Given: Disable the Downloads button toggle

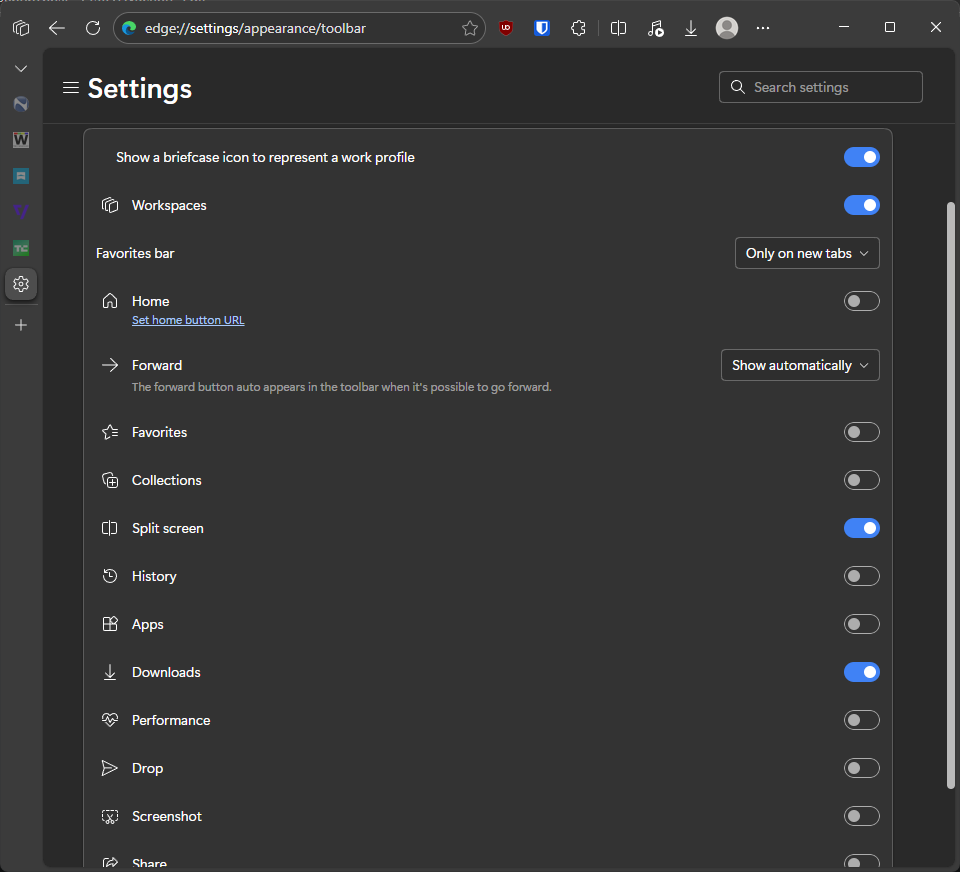Looking at the screenshot, I should 861,672.
